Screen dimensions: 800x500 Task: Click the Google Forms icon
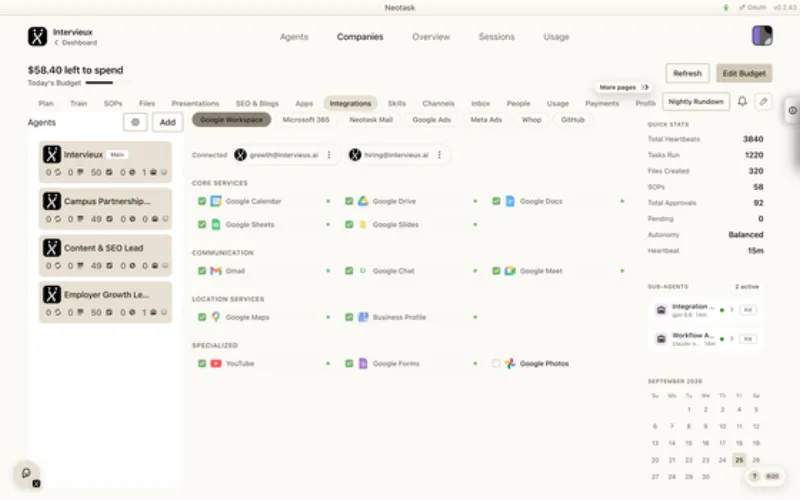(x=363, y=364)
